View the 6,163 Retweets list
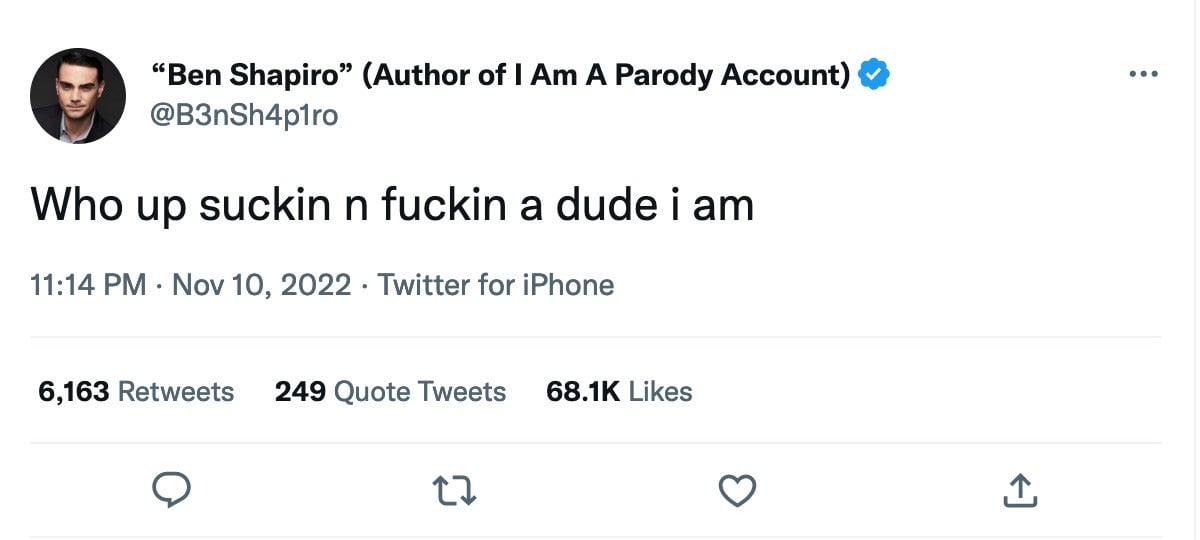The width and height of the screenshot is (1200, 540). point(136,391)
